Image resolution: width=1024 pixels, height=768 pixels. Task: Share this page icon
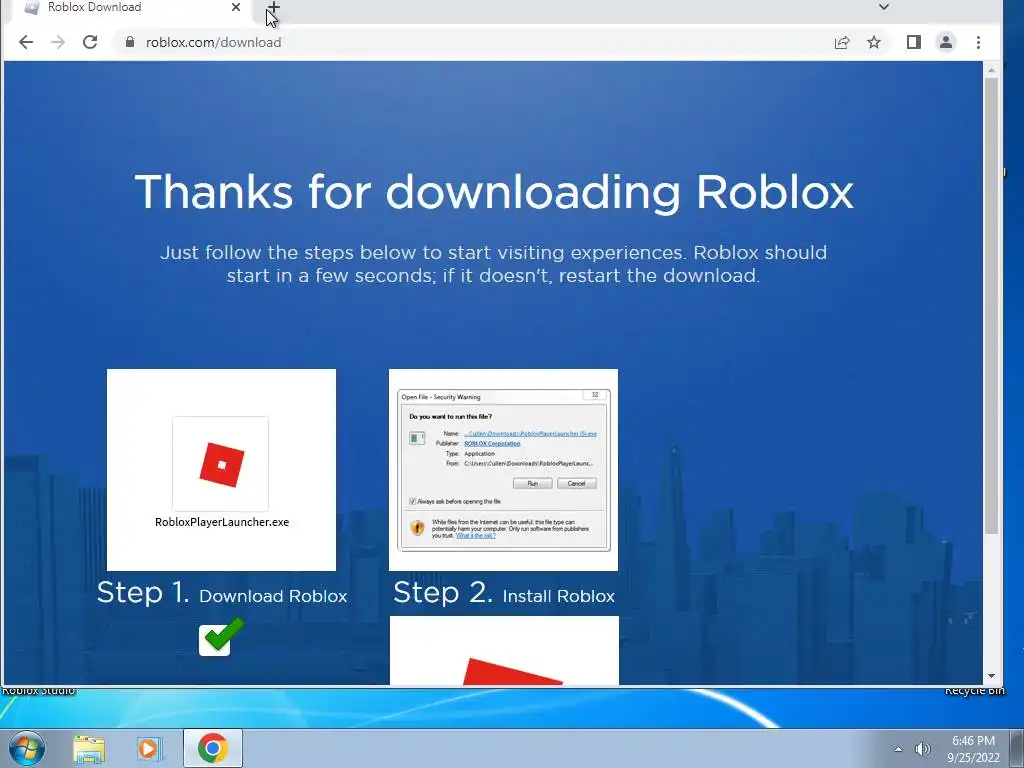tap(842, 42)
